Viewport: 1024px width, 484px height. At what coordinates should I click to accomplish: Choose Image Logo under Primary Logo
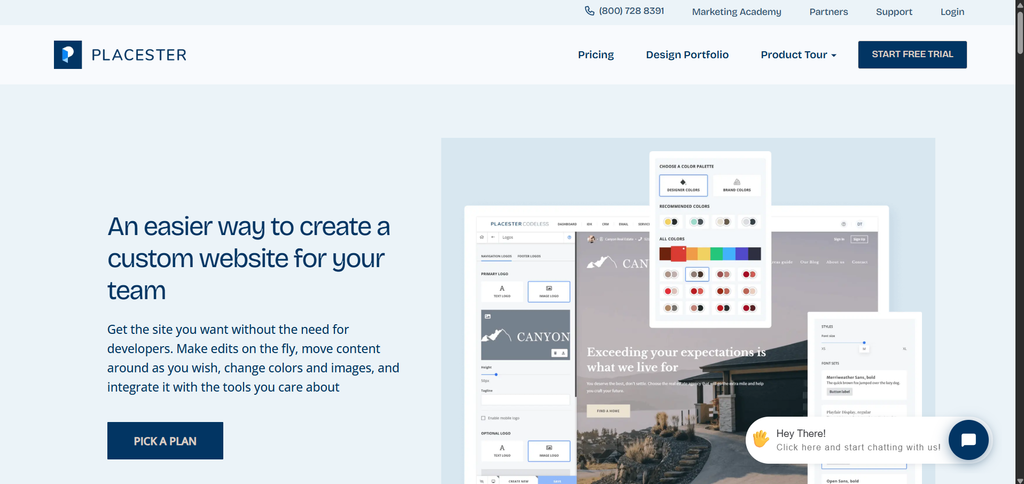[x=549, y=291]
